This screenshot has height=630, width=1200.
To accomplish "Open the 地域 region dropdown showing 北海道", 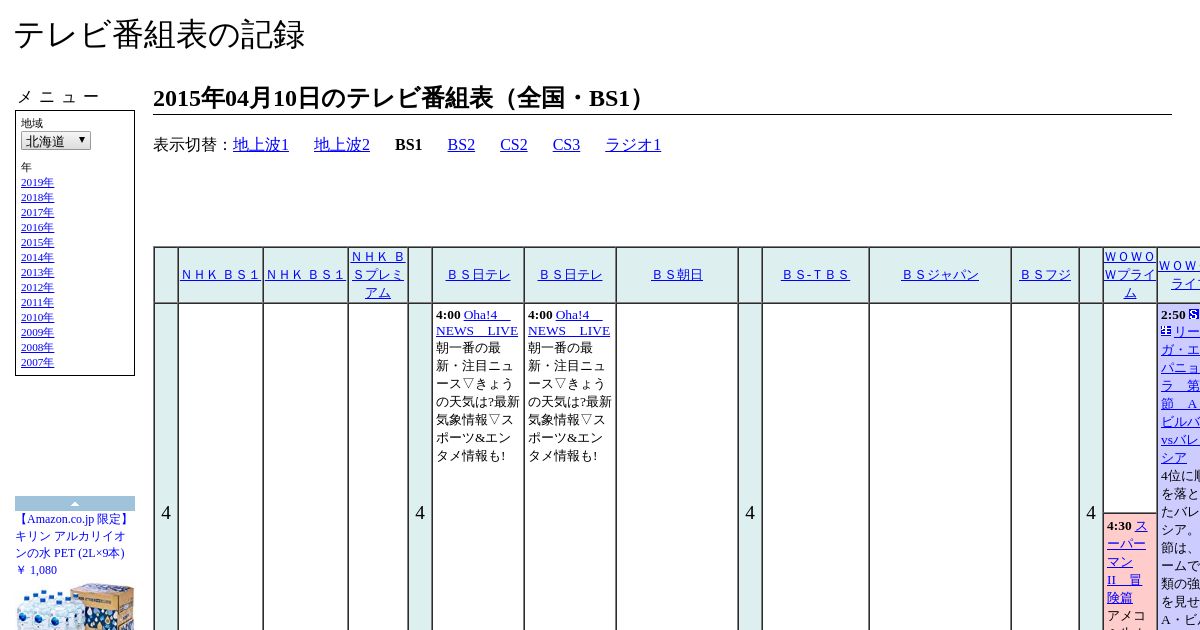I will click(56, 141).
